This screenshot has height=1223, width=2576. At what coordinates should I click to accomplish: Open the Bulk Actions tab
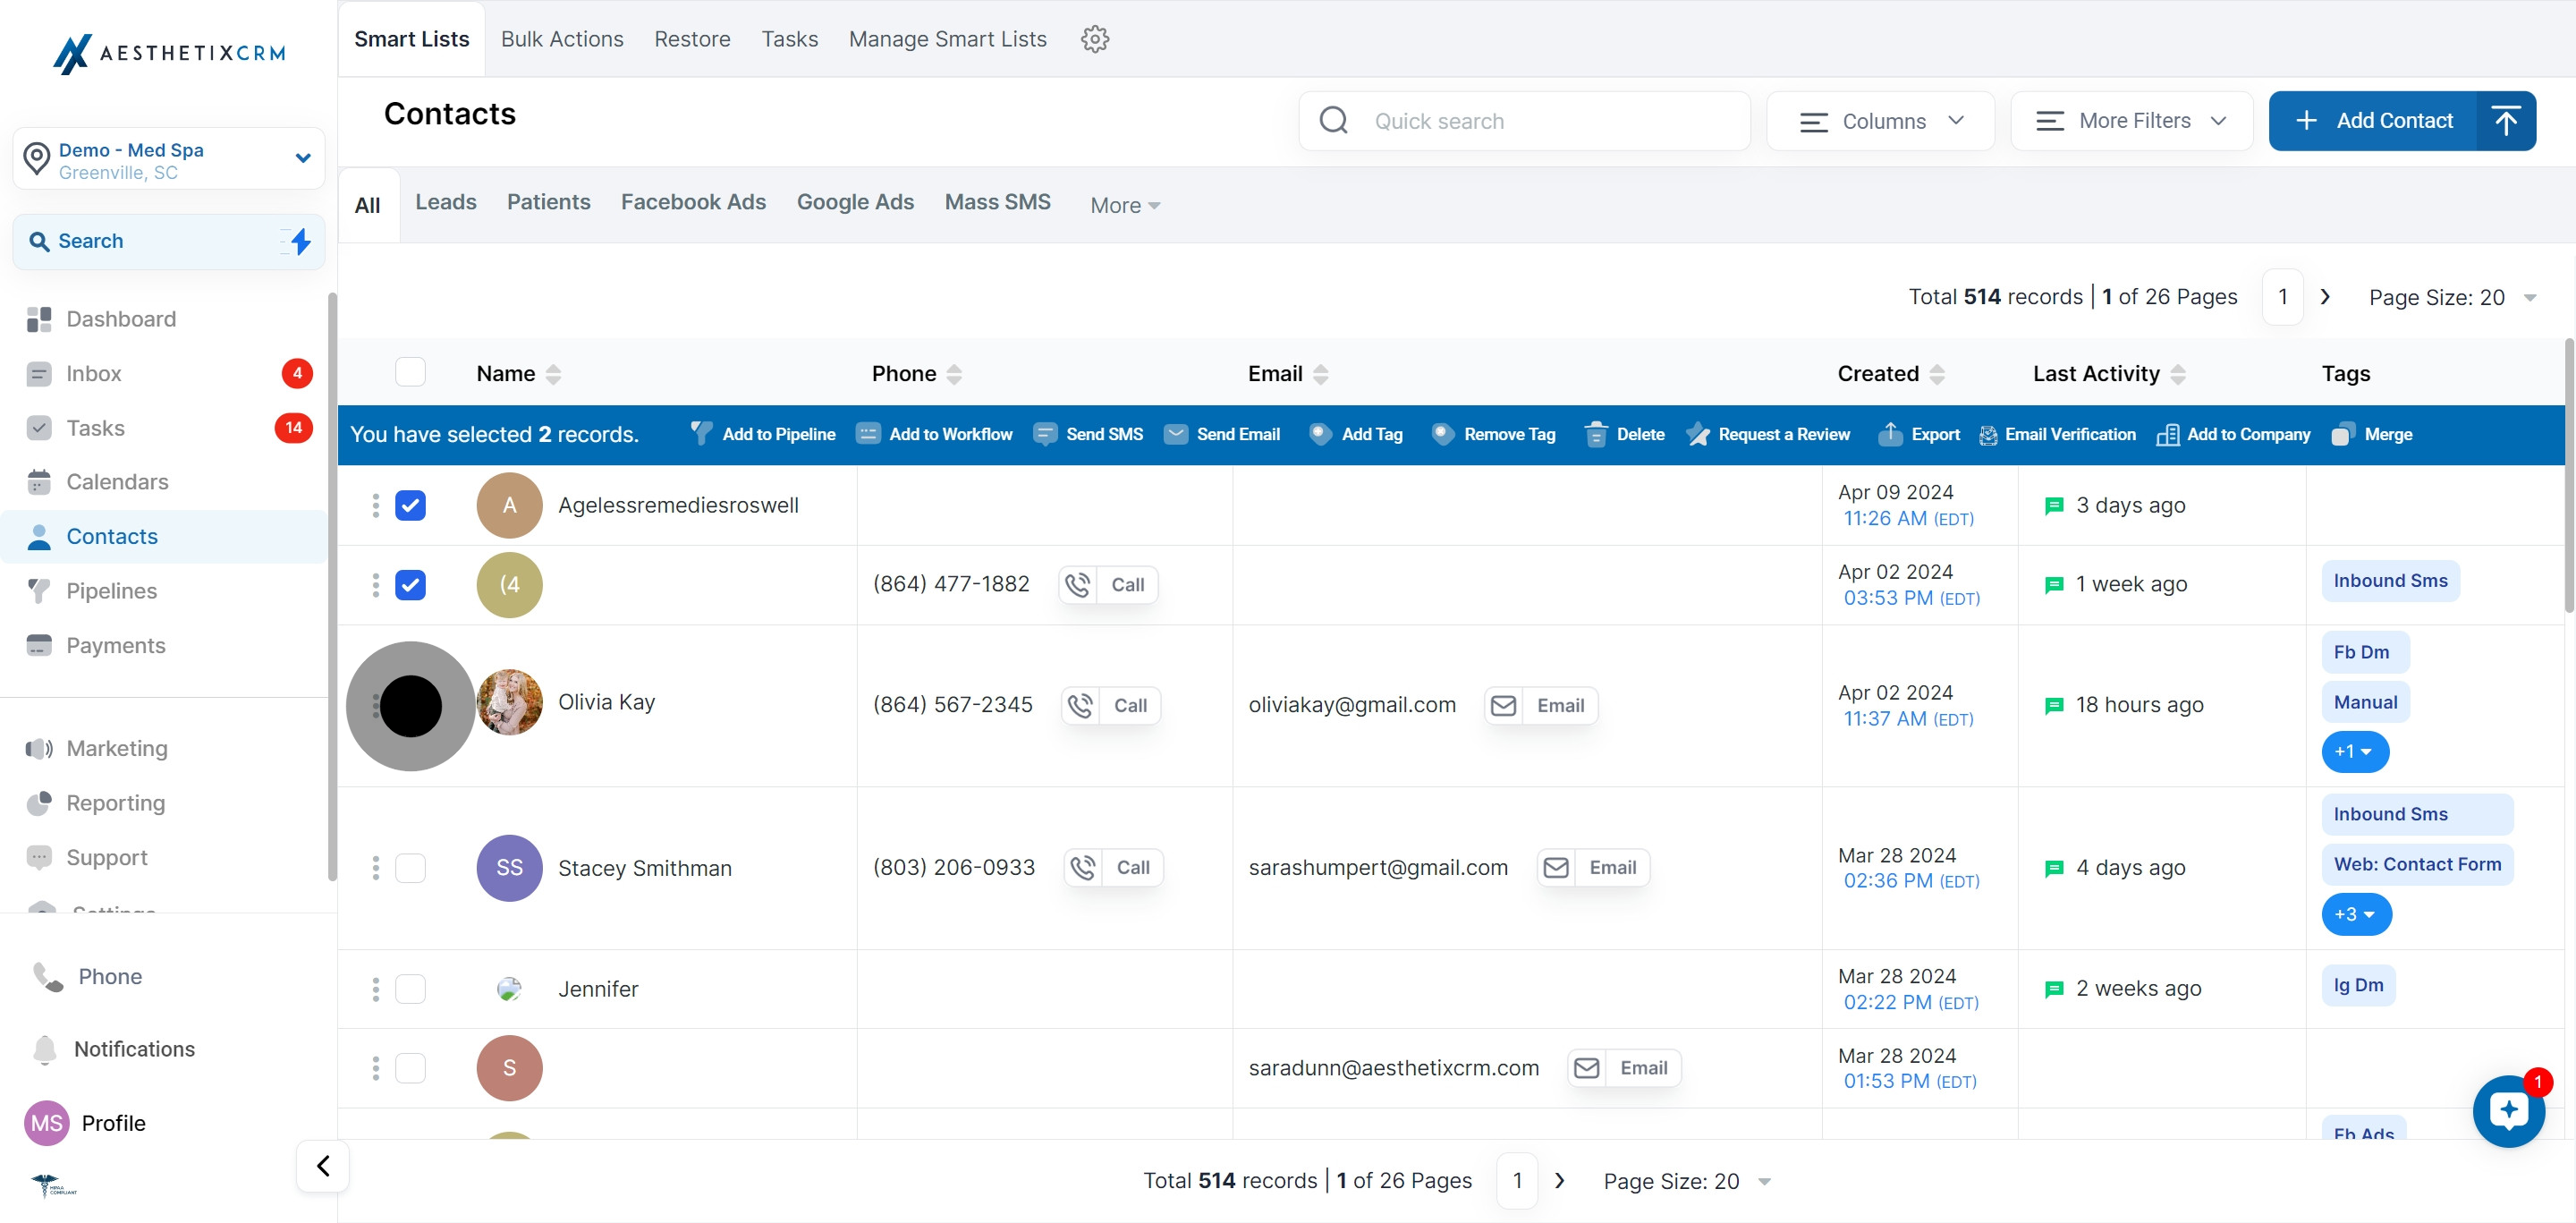point(562,39)
